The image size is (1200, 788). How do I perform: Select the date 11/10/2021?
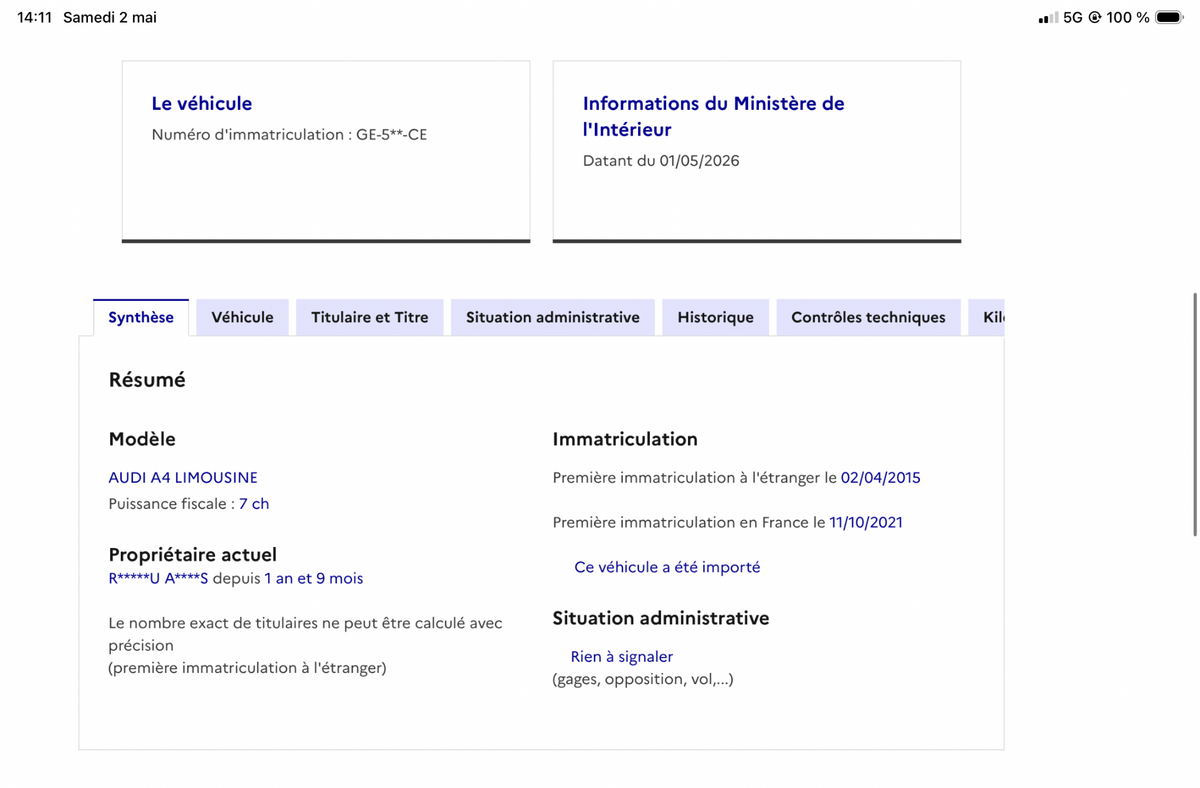pyautogui.click(x=866, y=522)
